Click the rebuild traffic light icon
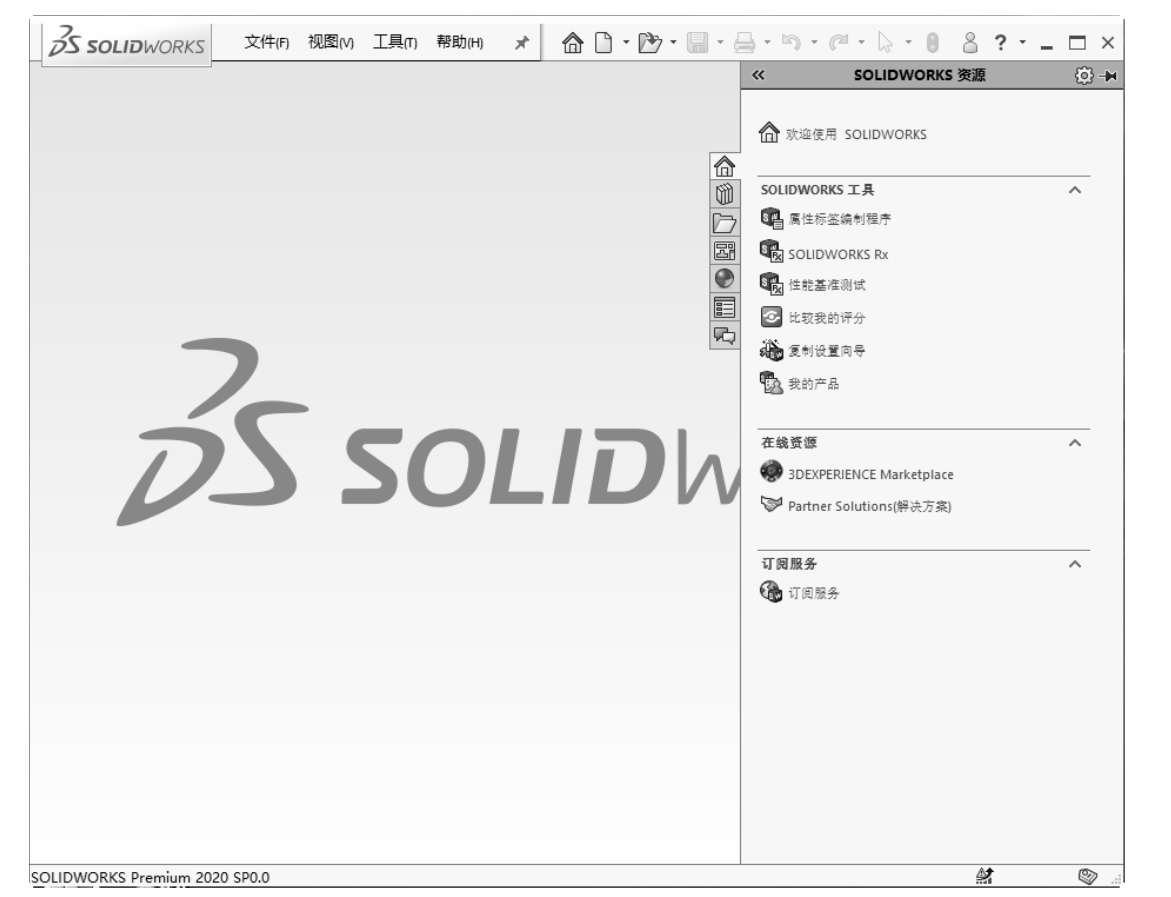1171x897 pixels. [932, 43]
